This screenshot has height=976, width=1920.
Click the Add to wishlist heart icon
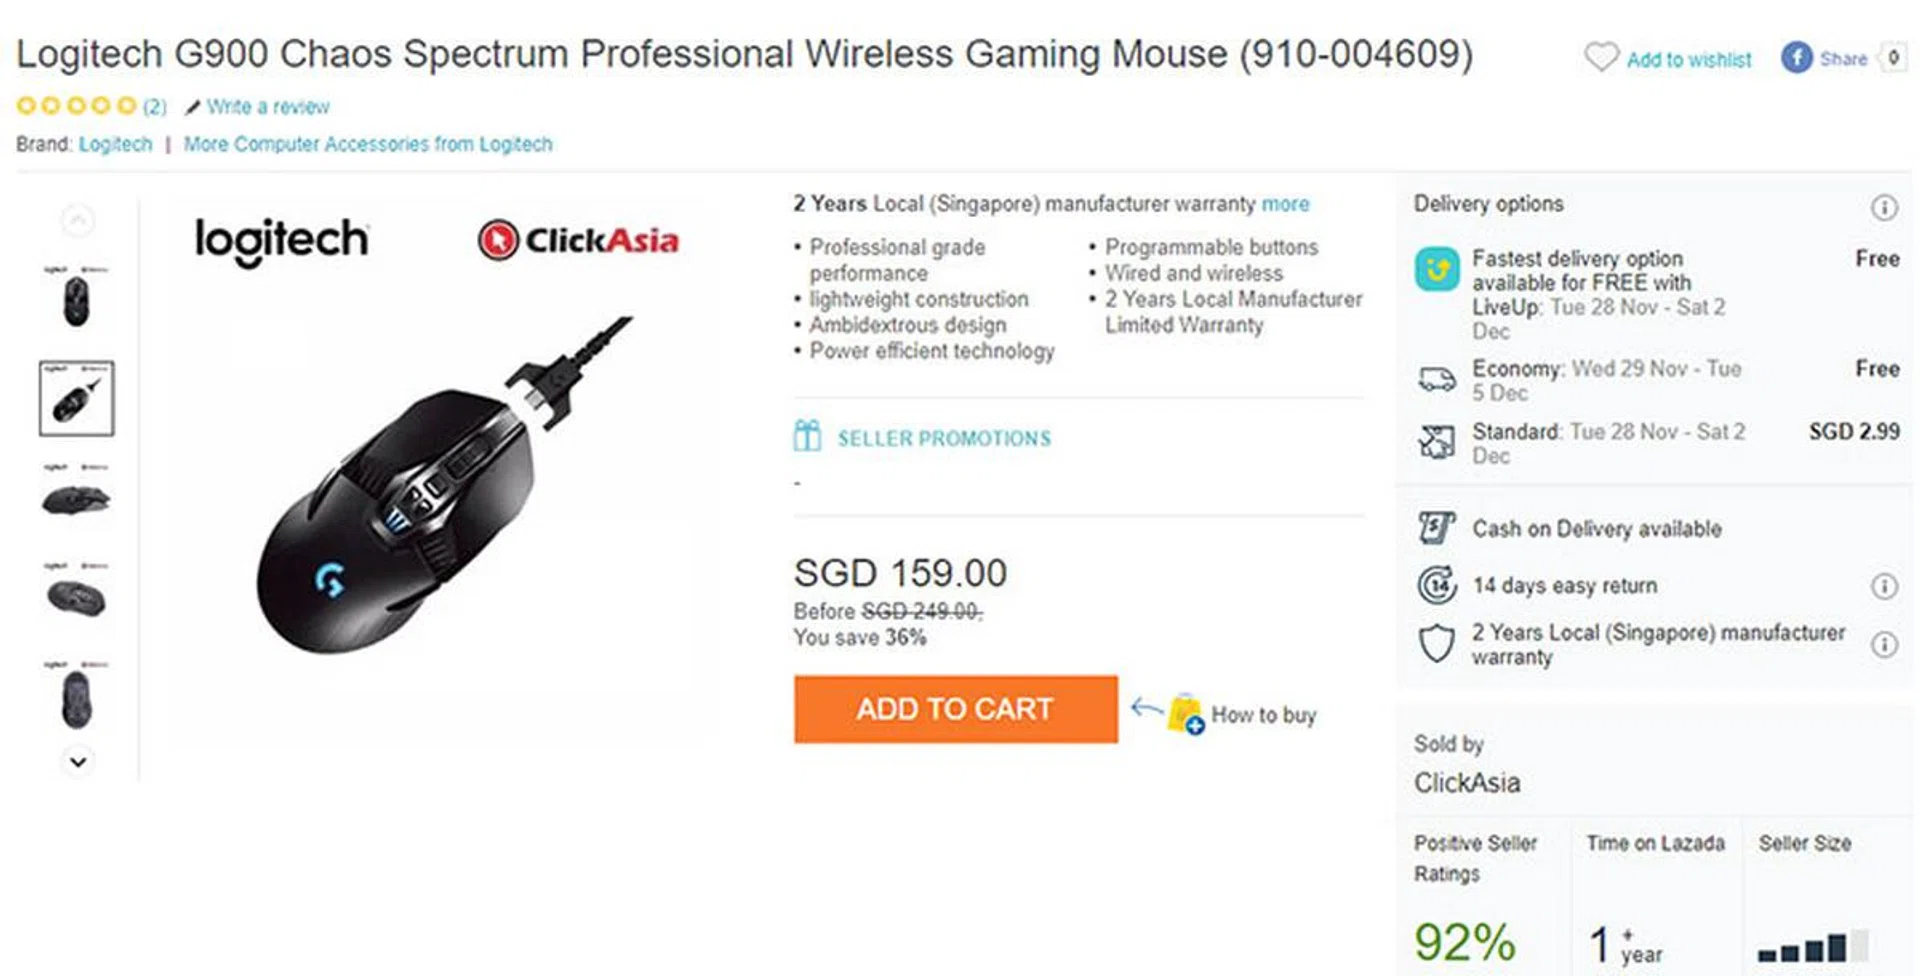click(1601, 57)
